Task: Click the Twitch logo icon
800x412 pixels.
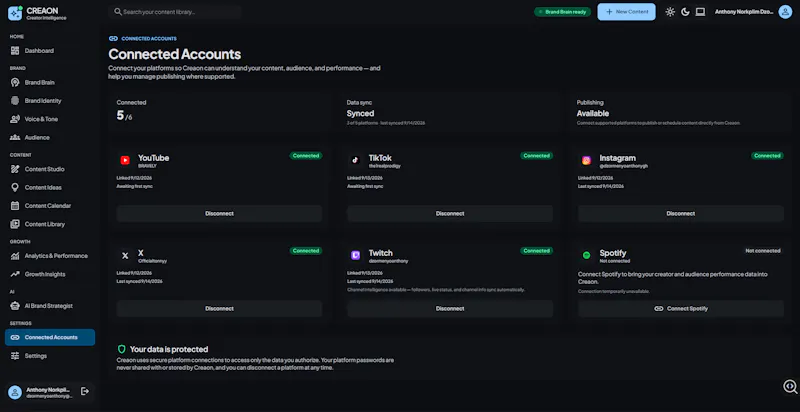Action: tap(356, 255)
